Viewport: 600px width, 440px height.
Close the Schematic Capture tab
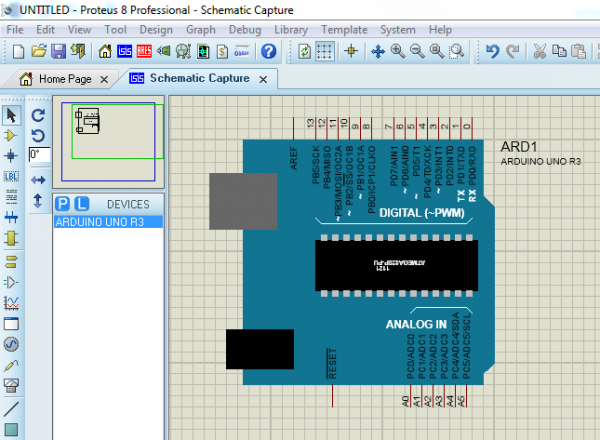click(x=264, y=79)
